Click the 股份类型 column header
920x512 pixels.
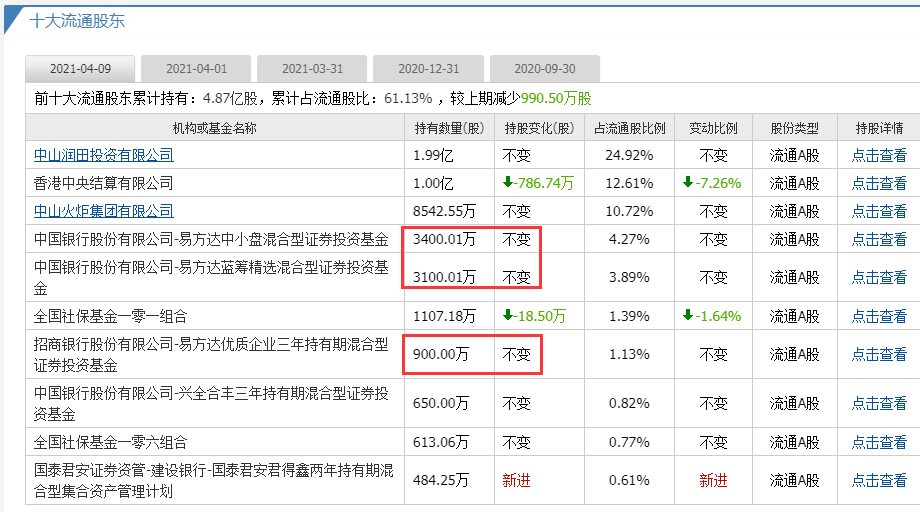click(794, 128)
